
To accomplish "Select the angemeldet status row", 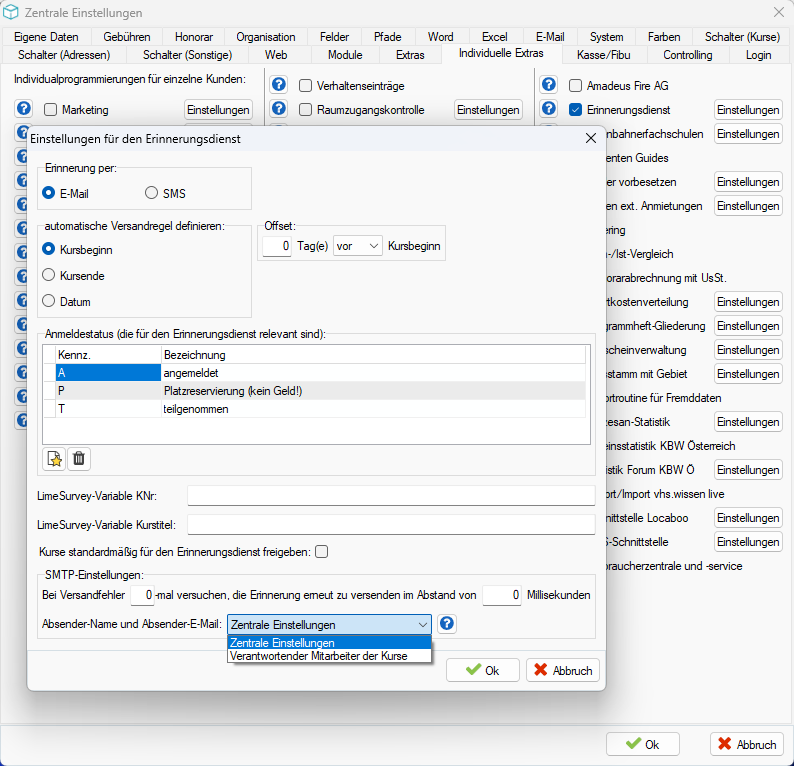I will [315, 373].
